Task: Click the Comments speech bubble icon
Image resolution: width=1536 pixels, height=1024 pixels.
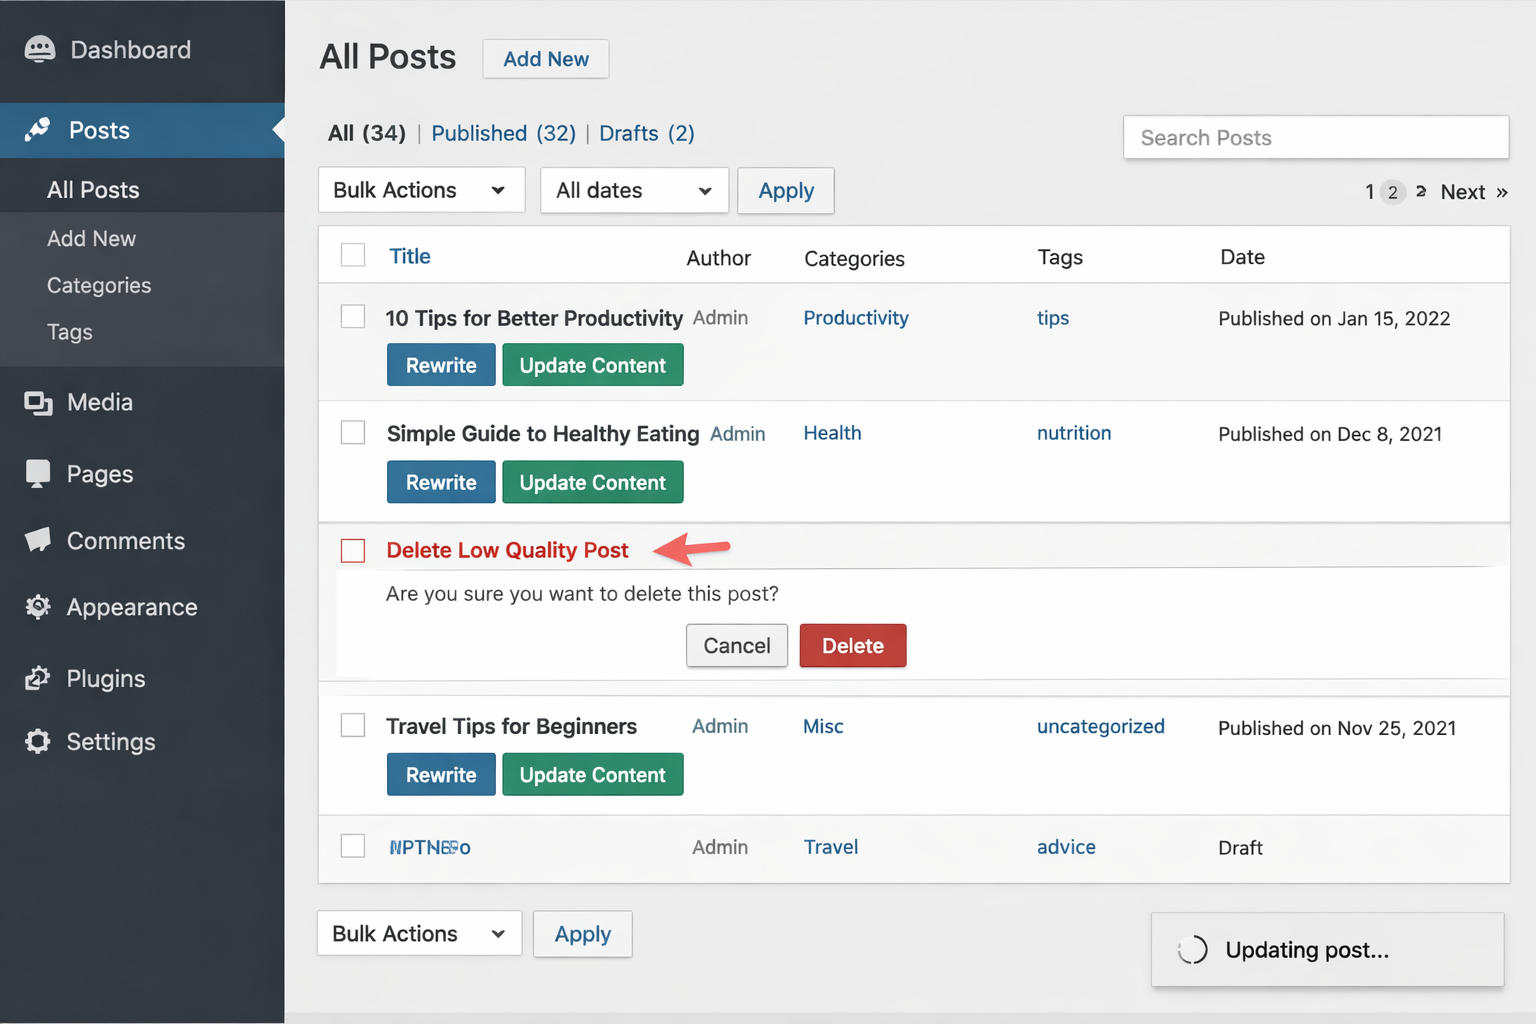Action: coord(38,541)
